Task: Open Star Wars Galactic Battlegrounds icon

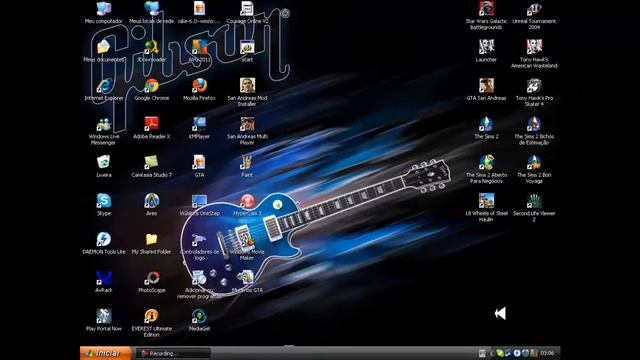Action: (x=486, y=9)
